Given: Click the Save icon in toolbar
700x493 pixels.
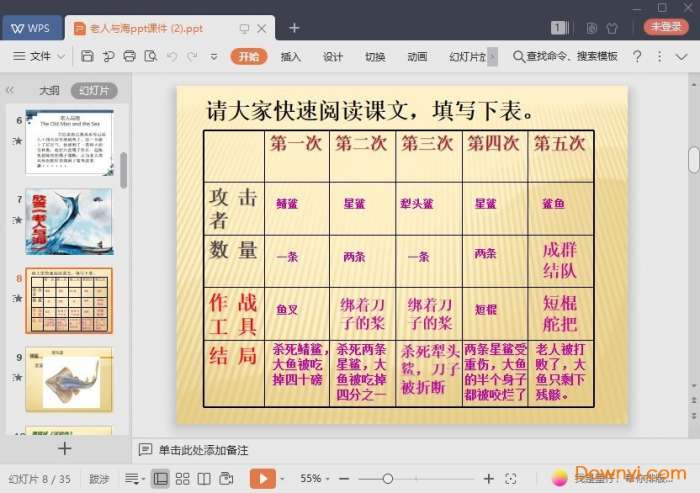Looking at the screenshot, I should tap(87, 56).
